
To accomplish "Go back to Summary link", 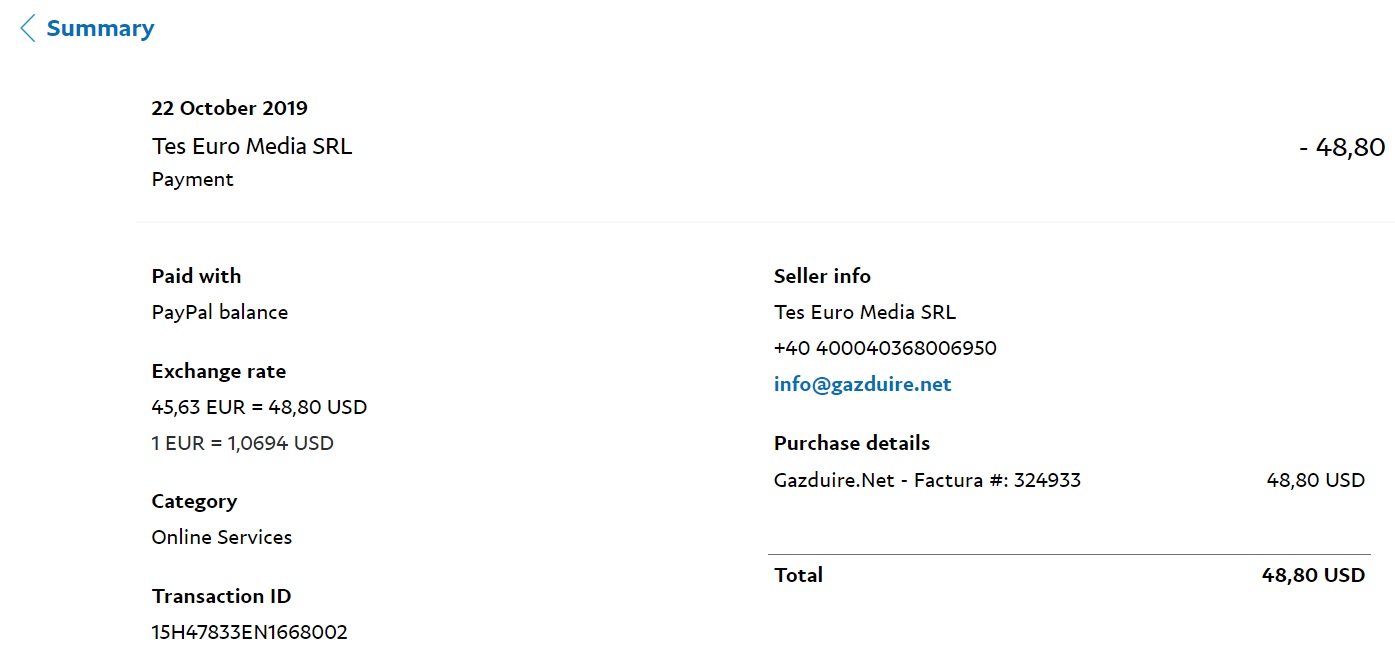I will [100, 28].
